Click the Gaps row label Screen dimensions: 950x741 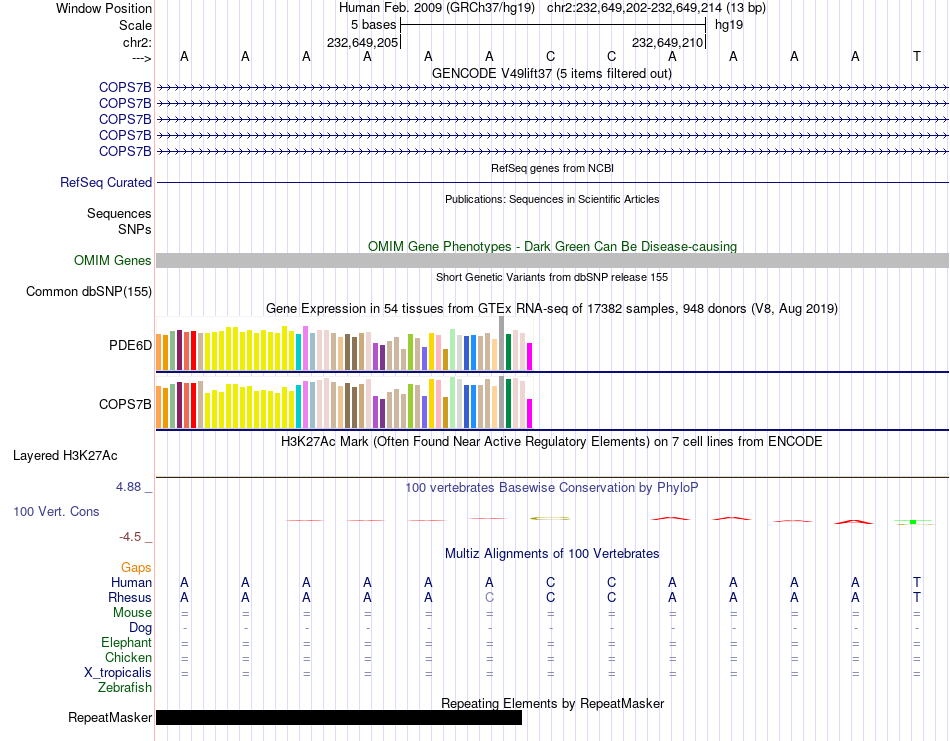tap(136, 568)
